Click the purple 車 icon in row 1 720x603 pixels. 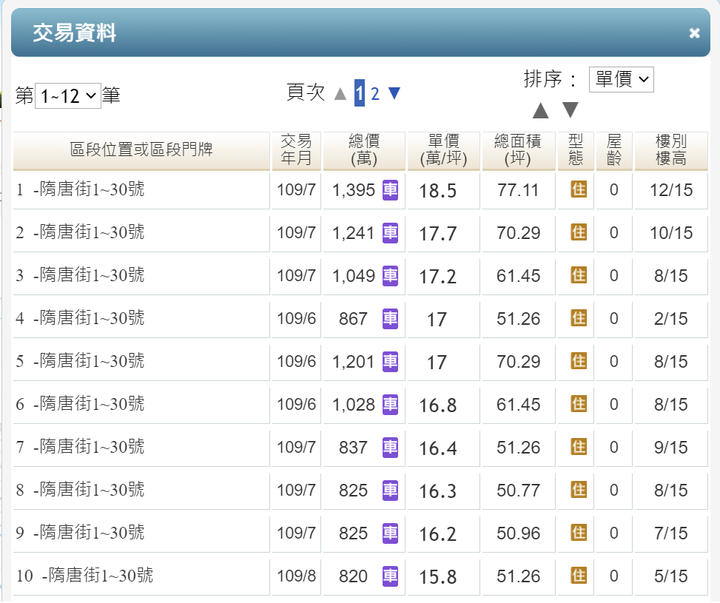(x=390, y=190)
